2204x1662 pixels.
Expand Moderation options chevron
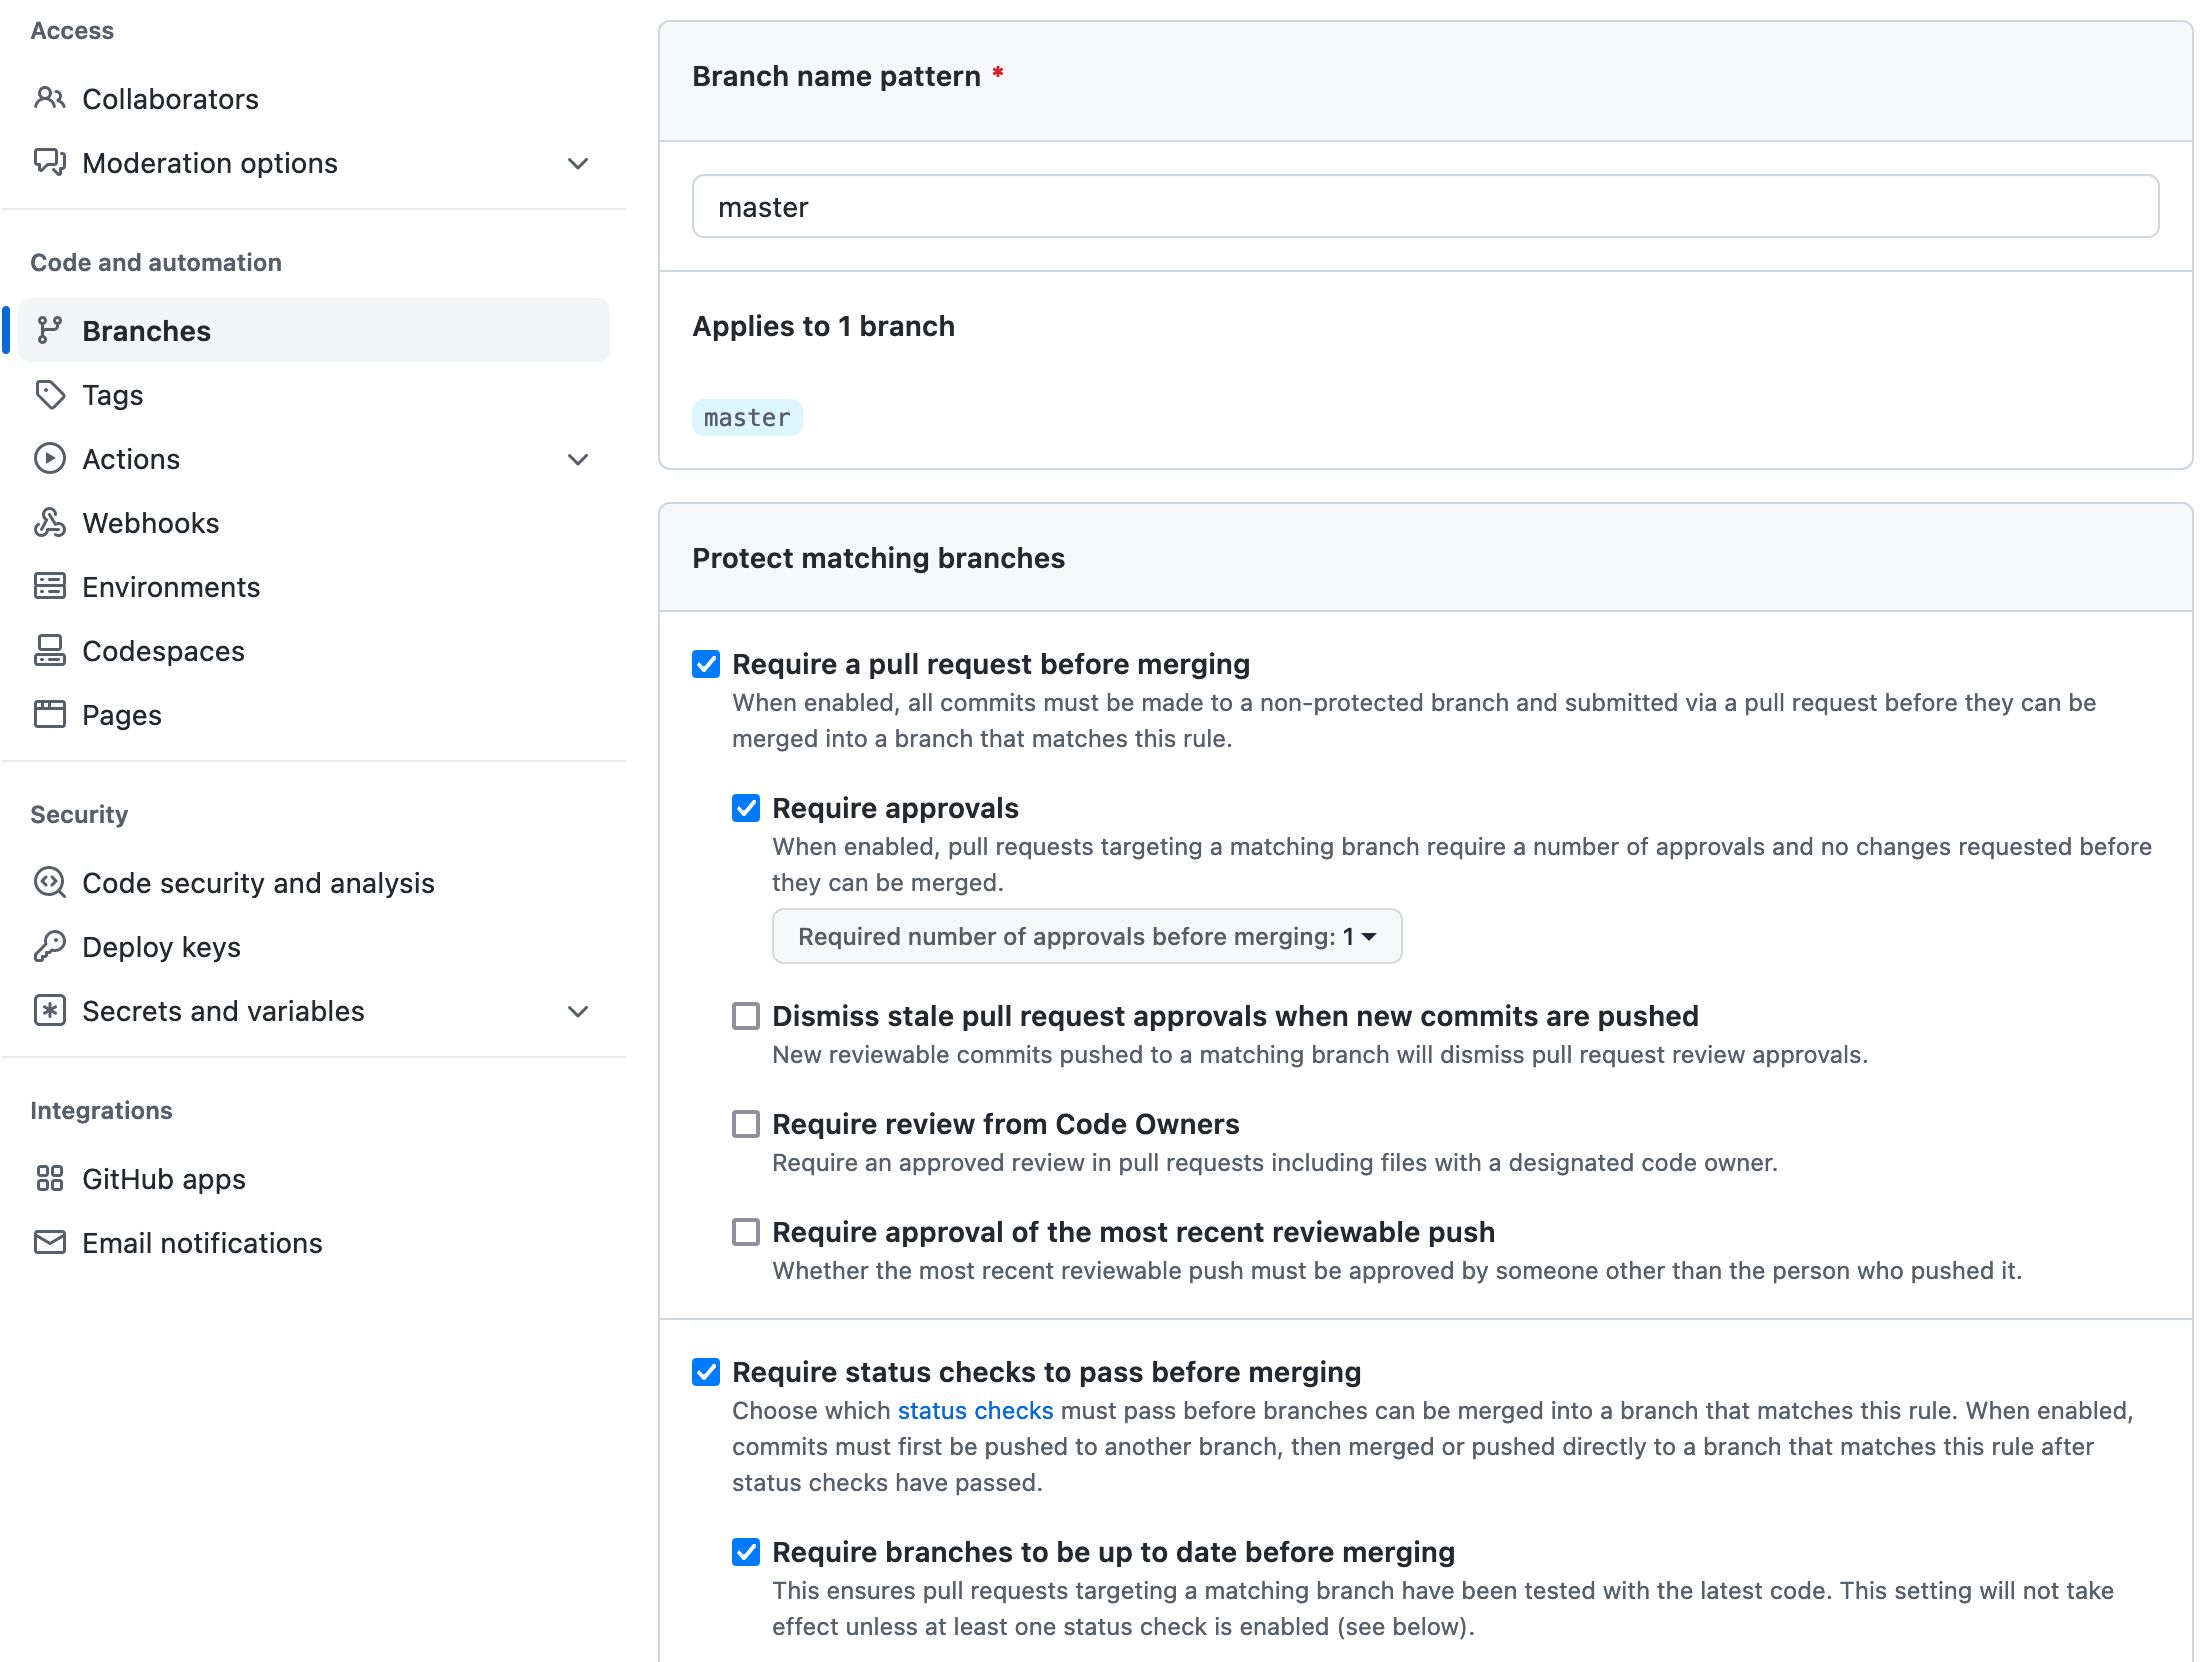[578, 163]
